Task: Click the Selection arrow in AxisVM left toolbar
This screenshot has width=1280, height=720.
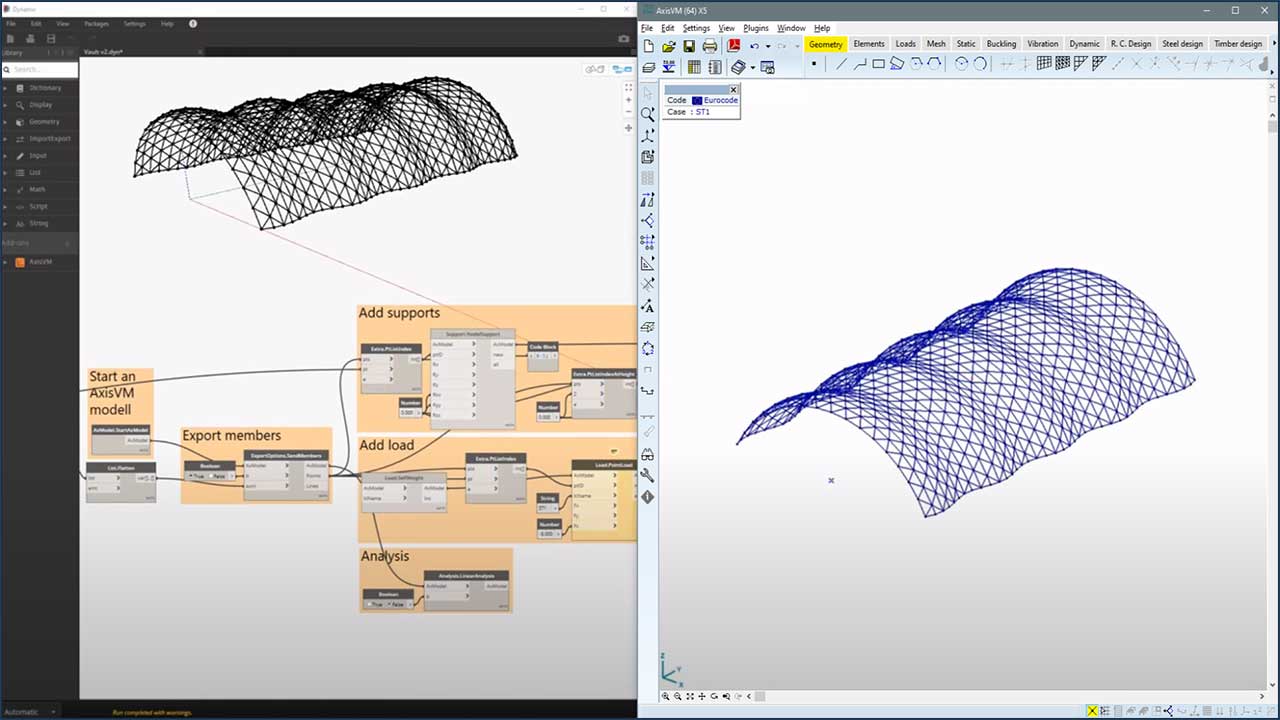Action: tap(648, 94)
